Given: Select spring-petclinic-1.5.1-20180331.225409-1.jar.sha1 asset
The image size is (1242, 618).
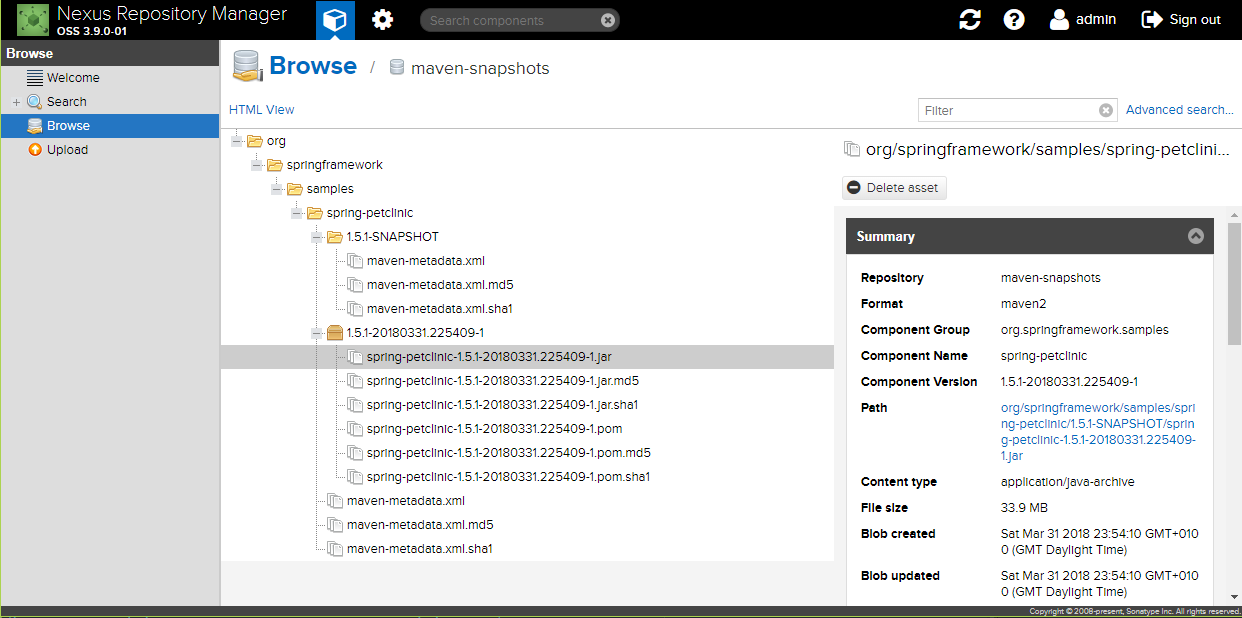Looking at the screenshot, I should pyautogui.click(x=503, y=405).
